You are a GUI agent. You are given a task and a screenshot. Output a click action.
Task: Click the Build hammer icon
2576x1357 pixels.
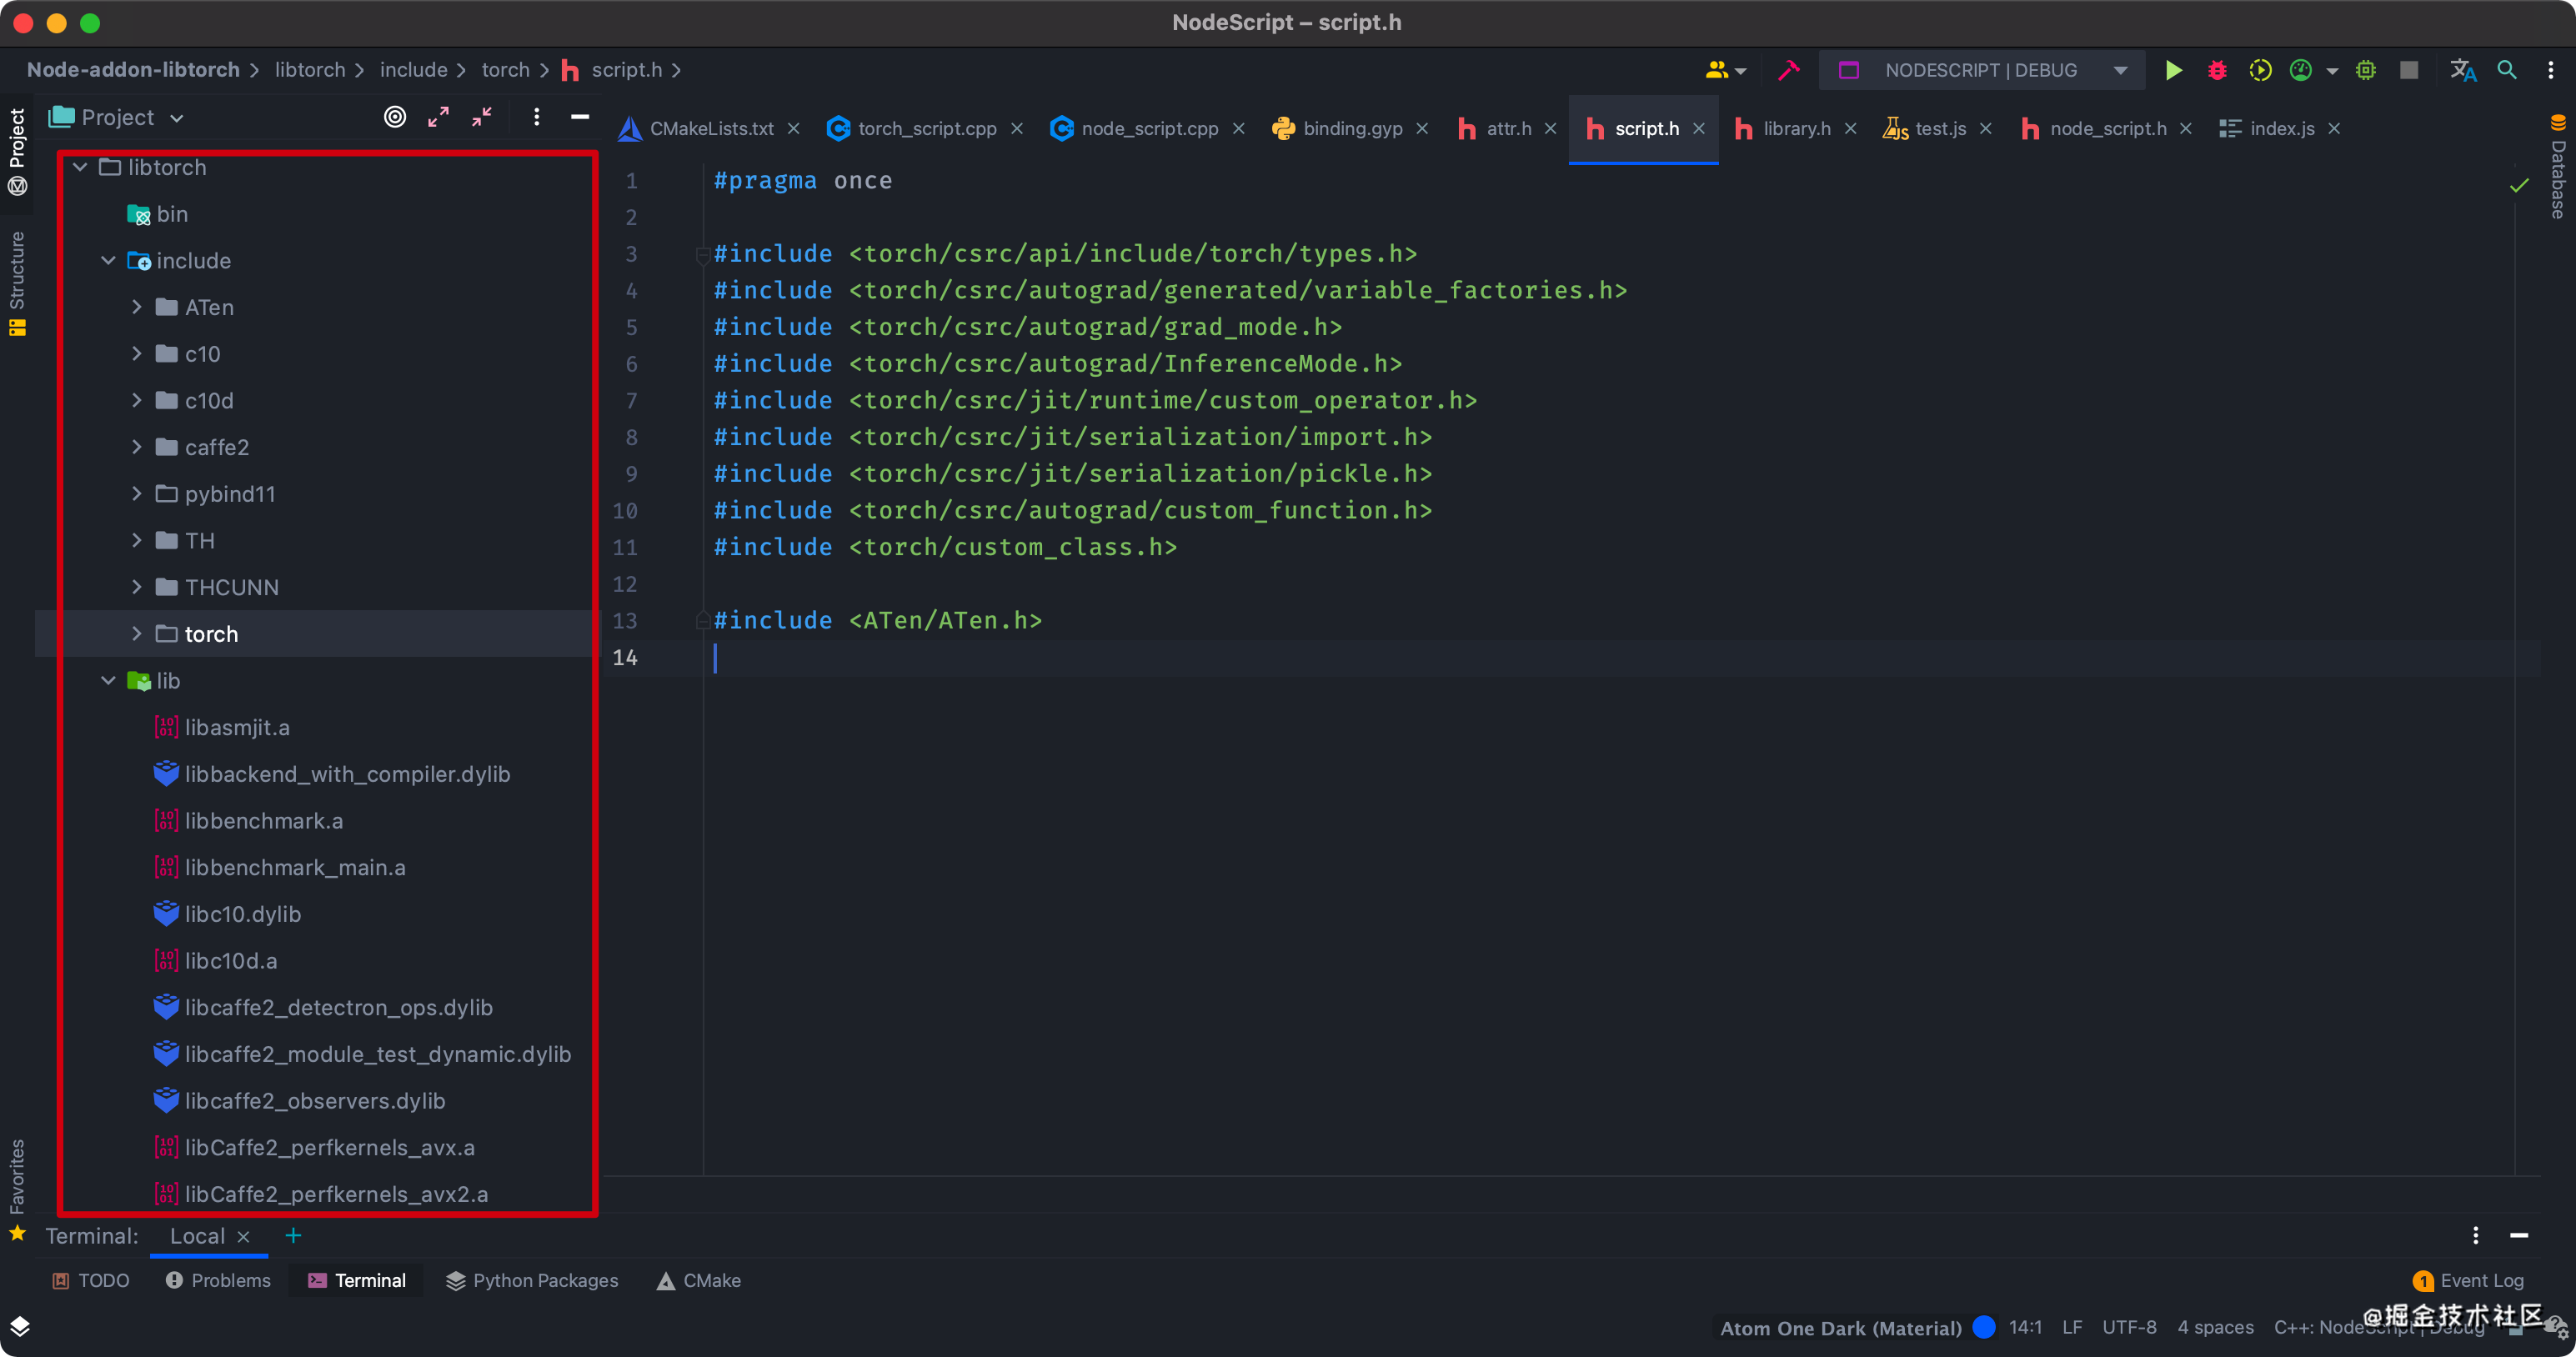click(x=1788, y=70)
